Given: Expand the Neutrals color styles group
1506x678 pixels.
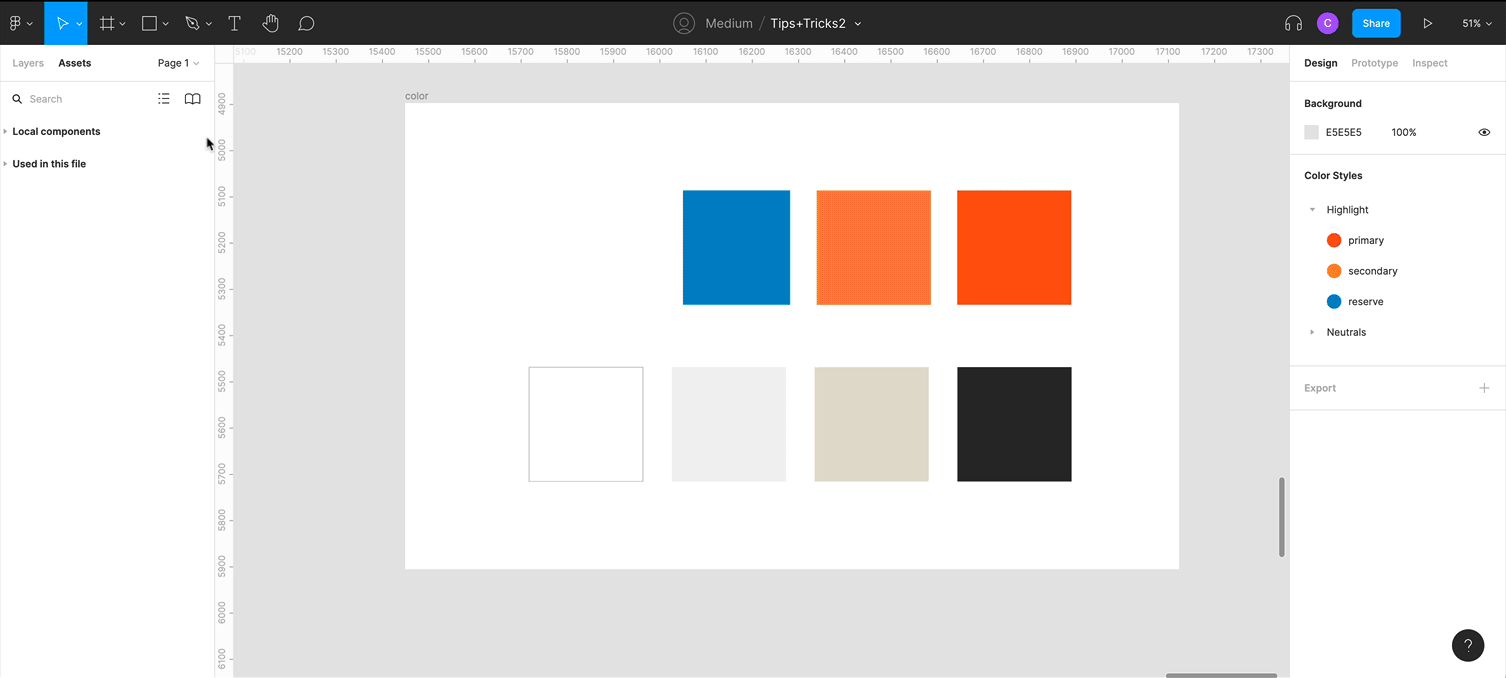Looking at the screenshot, I should coord(1312,332).
